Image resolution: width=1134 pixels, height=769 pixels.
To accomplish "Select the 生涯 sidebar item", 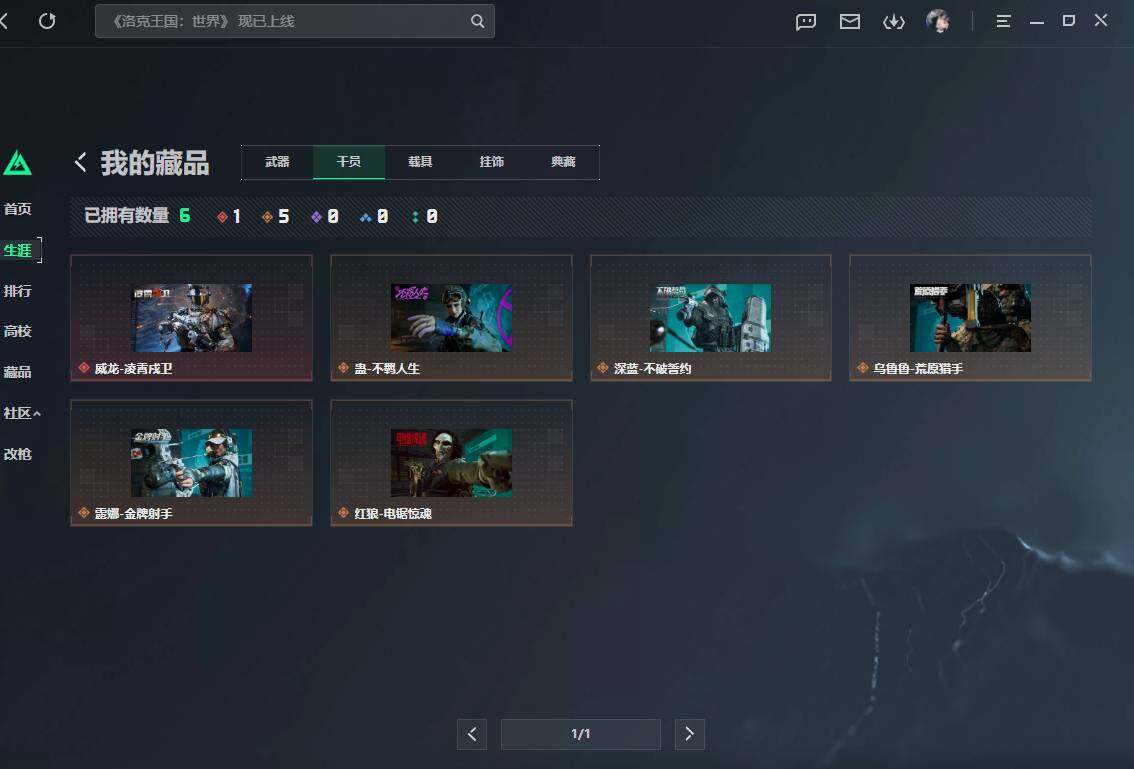I will [x=17, y=250].
